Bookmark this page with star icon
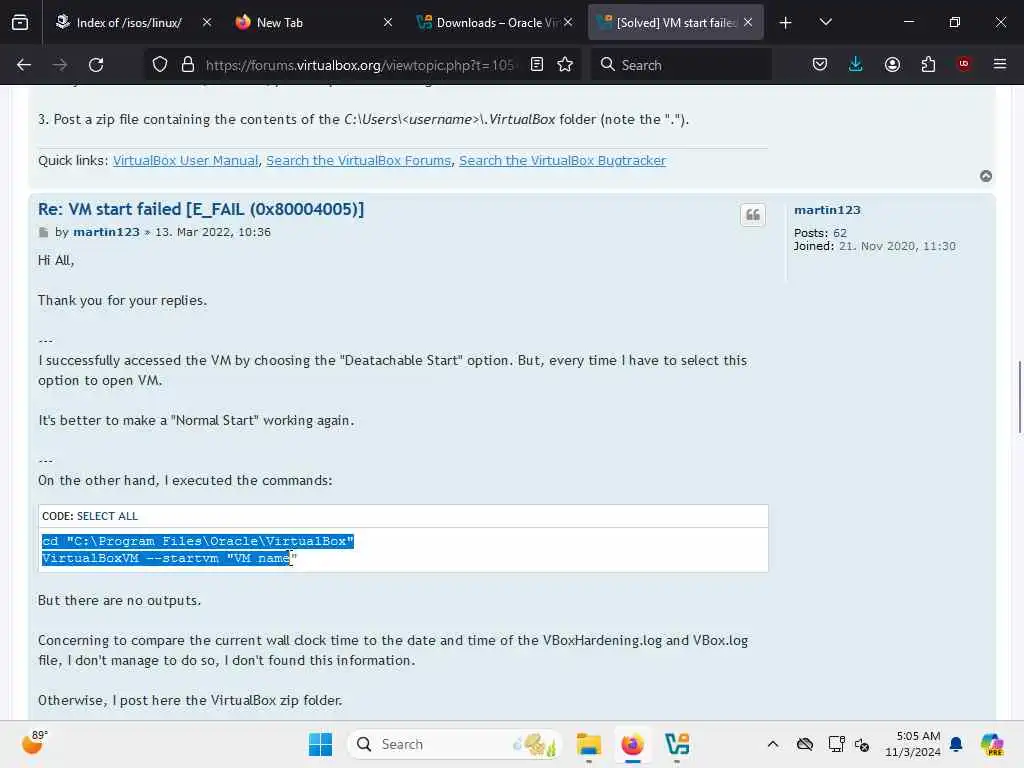The width and height of the screenshot is (1024, 768). click(x=565, y=65)
